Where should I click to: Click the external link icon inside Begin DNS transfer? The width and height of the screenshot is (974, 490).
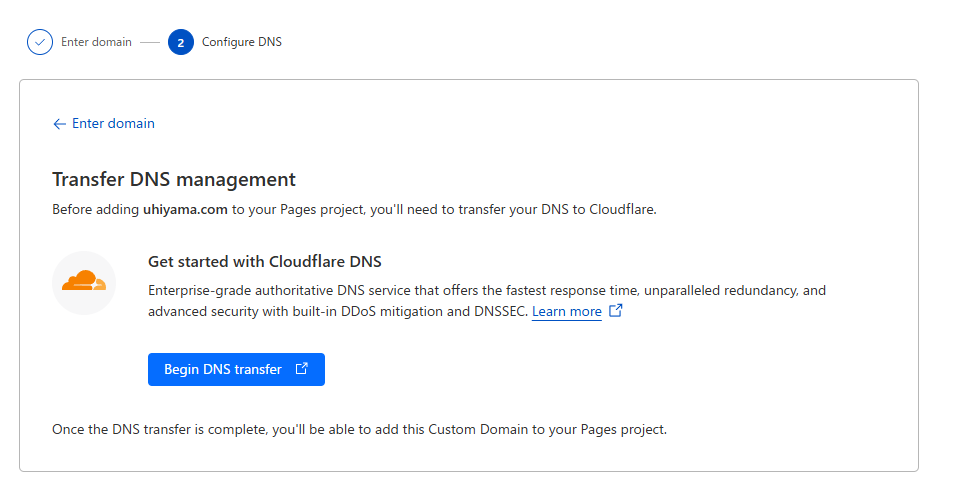(302, 369)
